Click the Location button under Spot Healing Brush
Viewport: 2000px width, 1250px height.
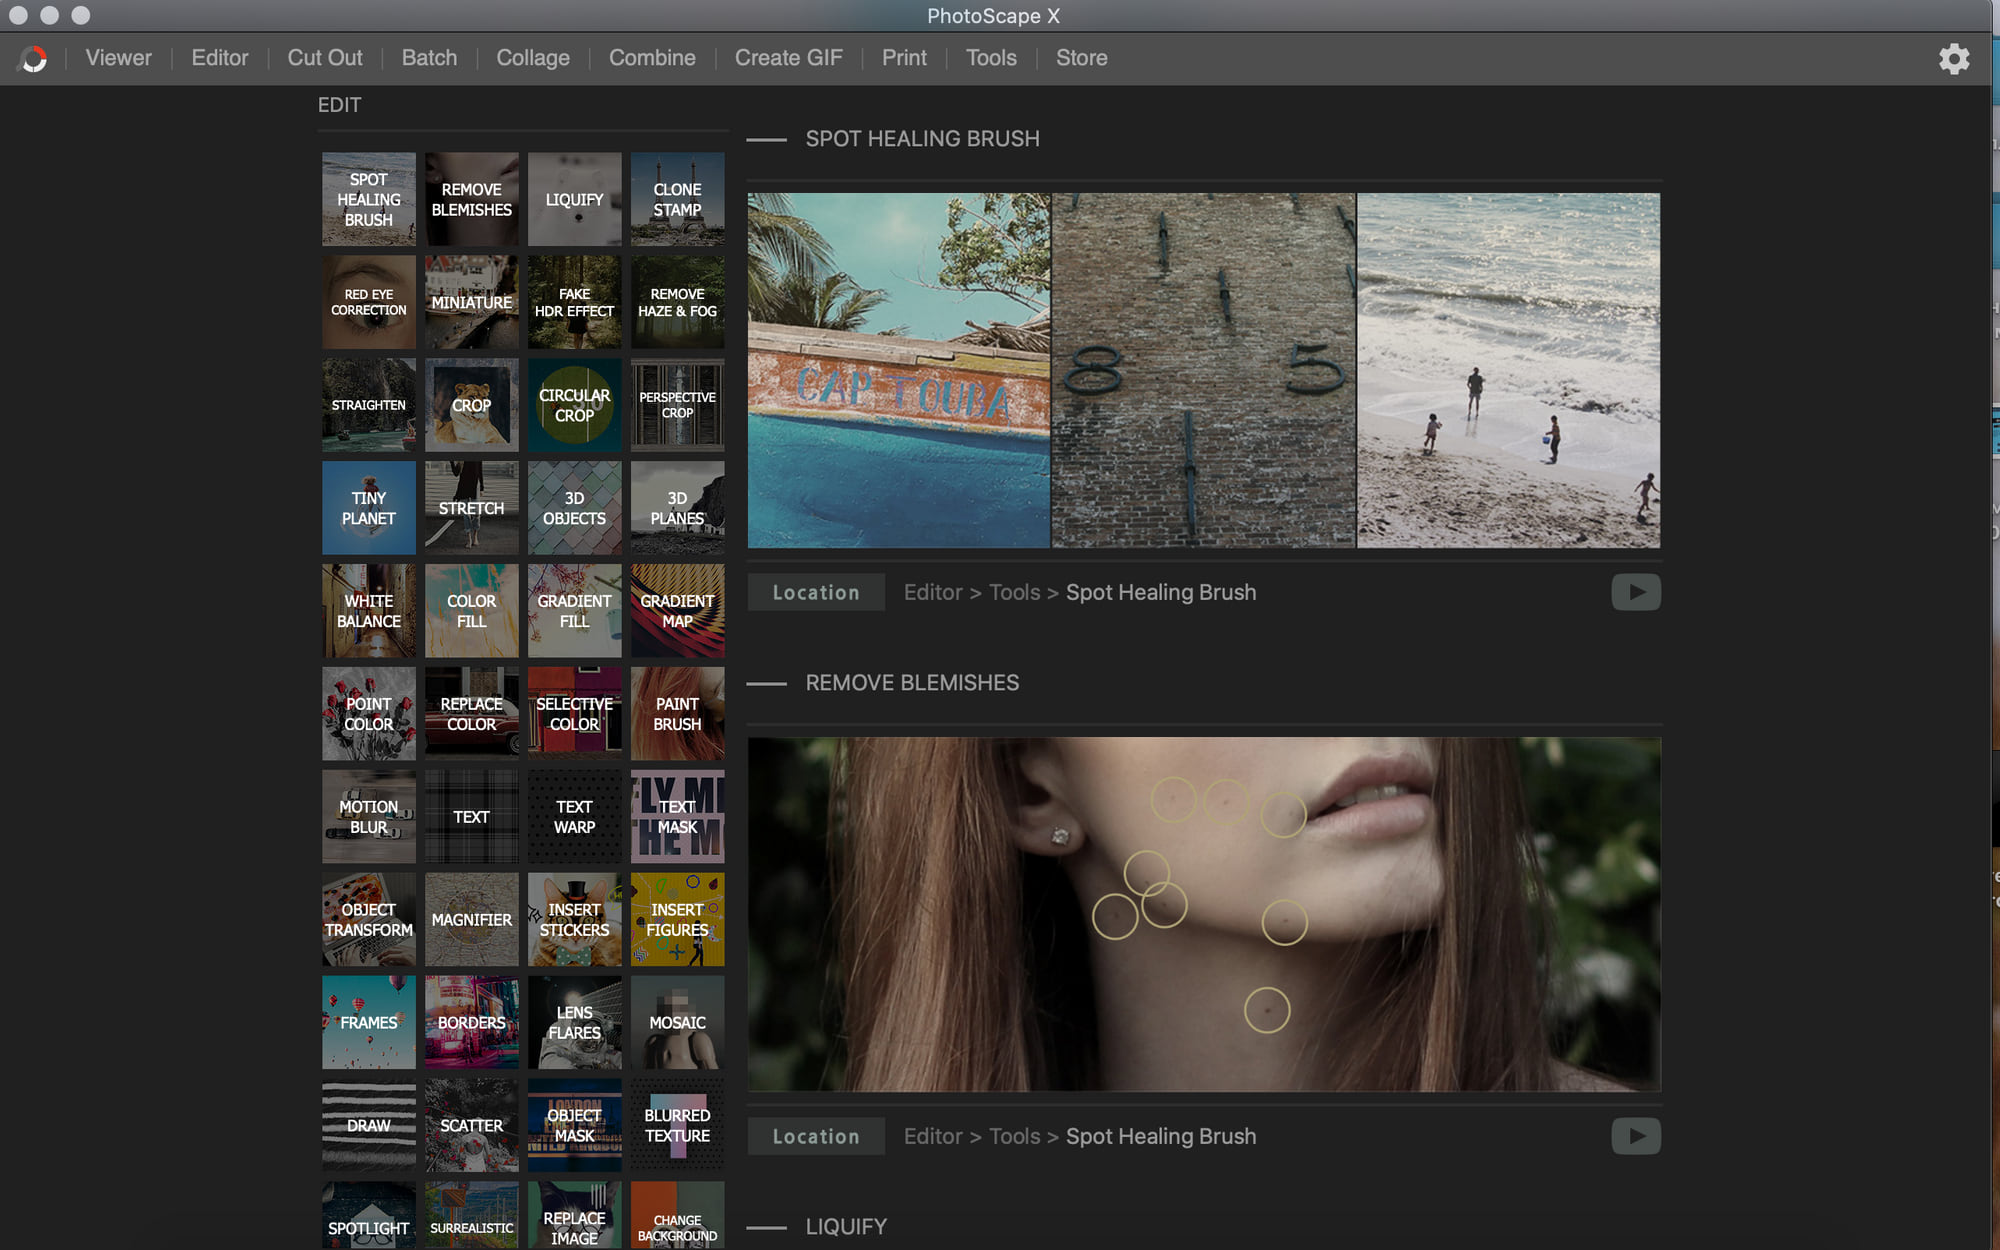click(x=815, y=592)
